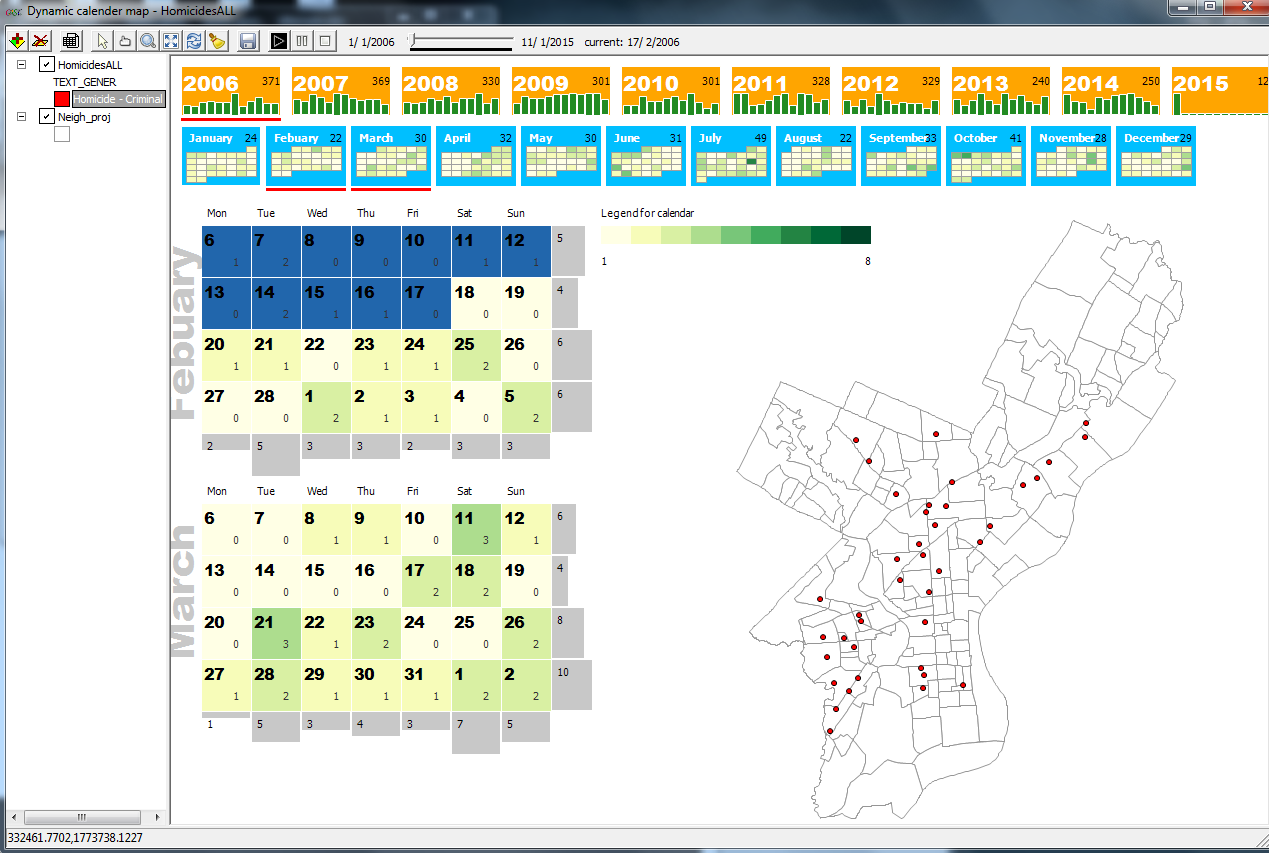Stop the animation playback
The height and width of the screenshot is (853, 1269).
point(325,41)
